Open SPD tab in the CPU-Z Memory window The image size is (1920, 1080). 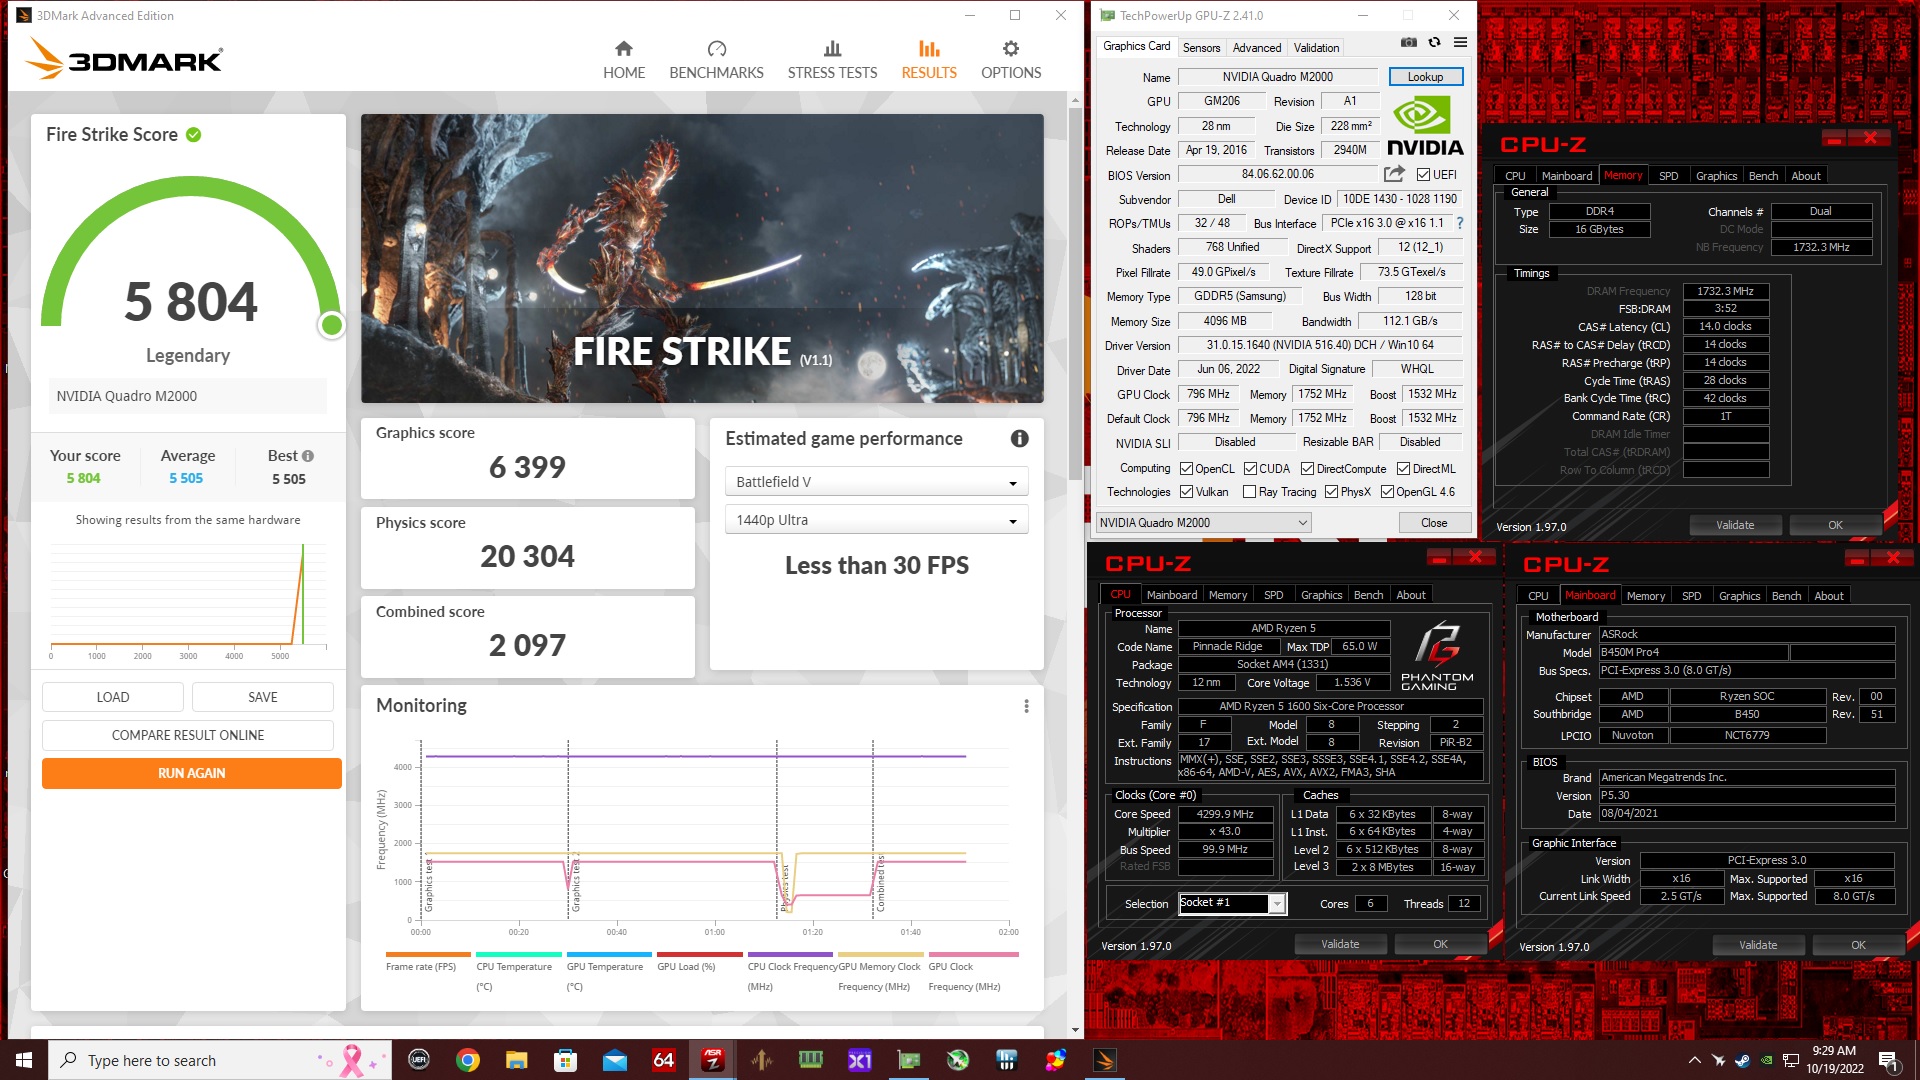click(1668, 176)
